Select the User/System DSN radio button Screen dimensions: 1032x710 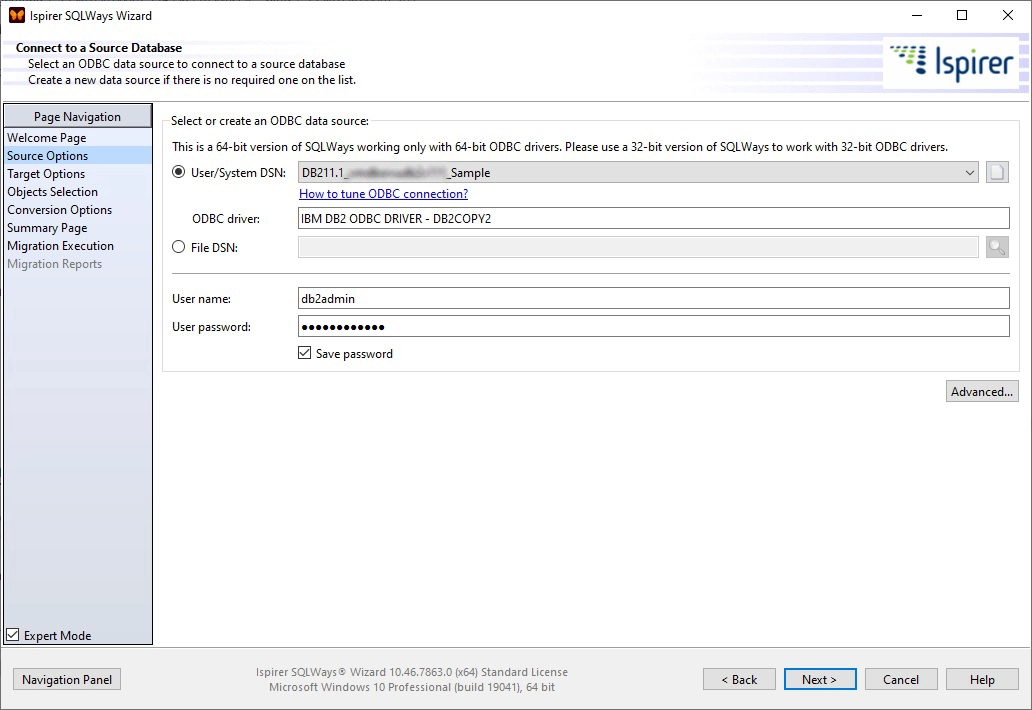click(x=177, y=171)
